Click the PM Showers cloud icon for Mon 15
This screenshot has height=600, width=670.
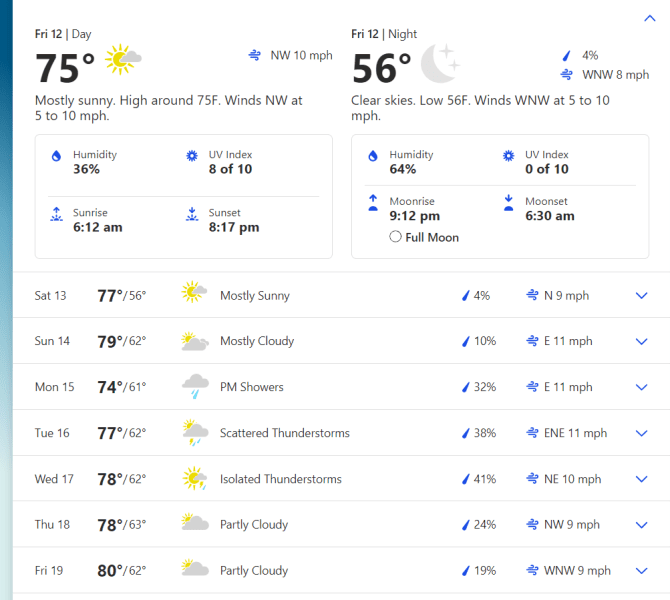click(x=195, y=386)
